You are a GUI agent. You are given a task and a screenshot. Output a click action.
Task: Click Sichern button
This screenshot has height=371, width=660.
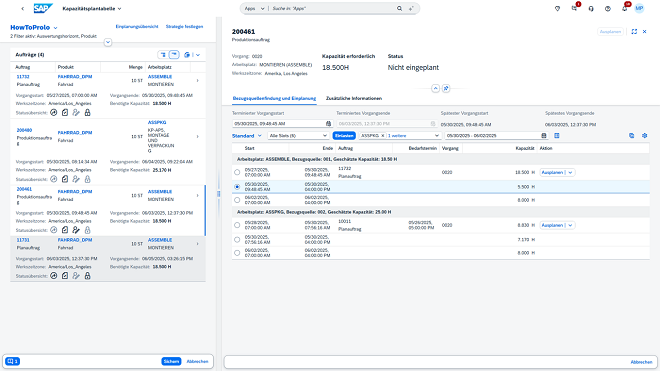[171, 361]
